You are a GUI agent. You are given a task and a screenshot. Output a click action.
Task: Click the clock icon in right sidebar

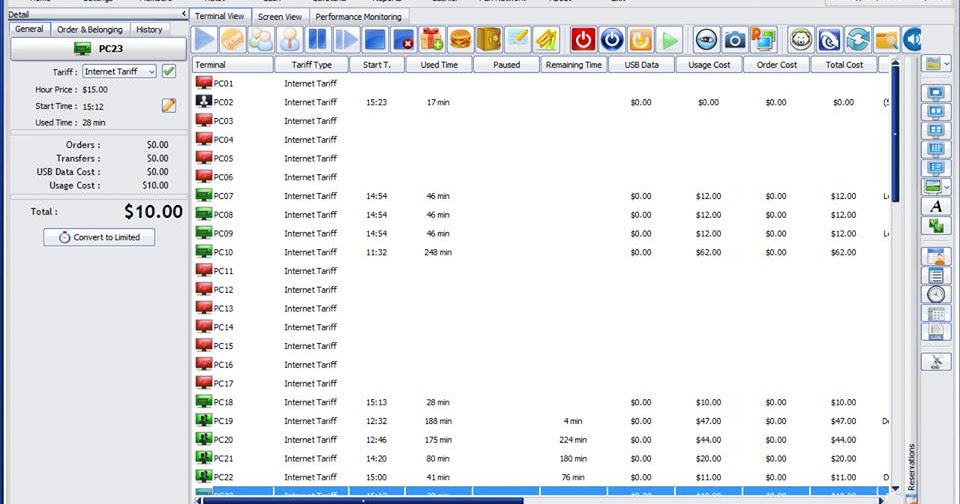pyautogui.click(x=936, y=295)
